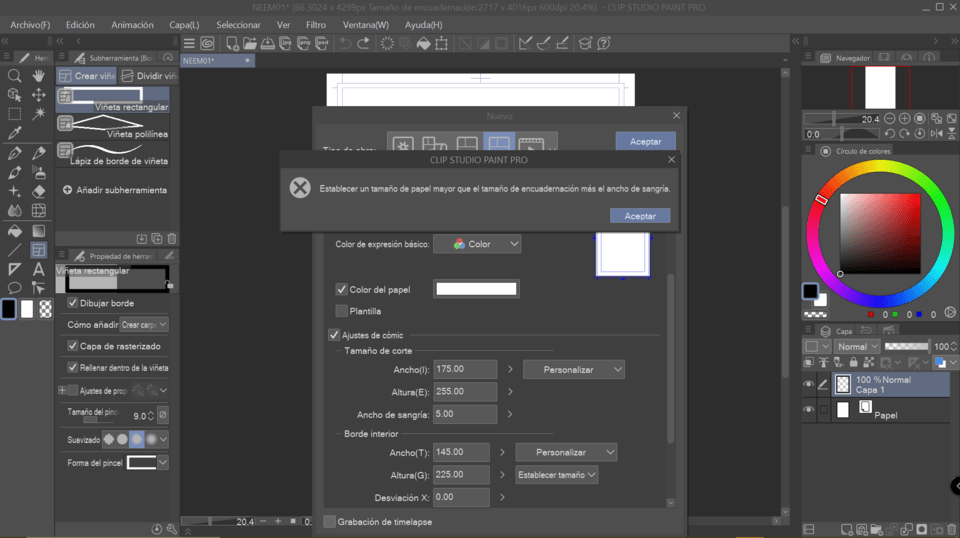Select the Frame border tool

39,250
